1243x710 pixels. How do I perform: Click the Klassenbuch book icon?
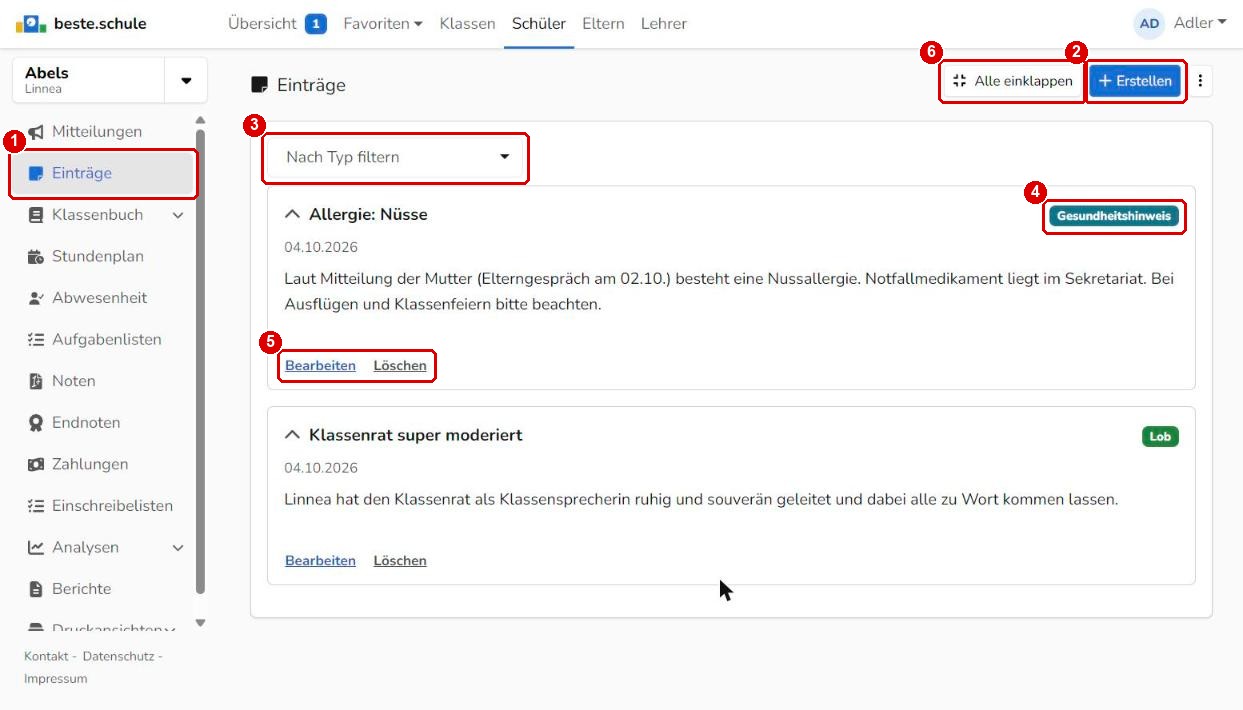pyautogui.click(x=36, y=215)
